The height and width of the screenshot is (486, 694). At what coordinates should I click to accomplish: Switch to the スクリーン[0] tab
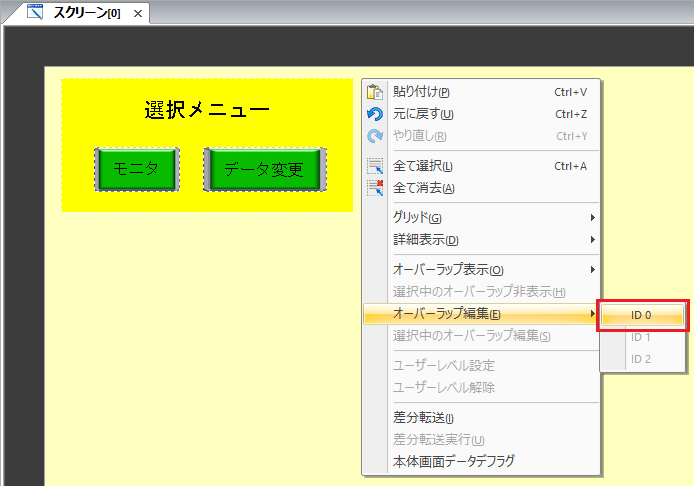[86, 13]
